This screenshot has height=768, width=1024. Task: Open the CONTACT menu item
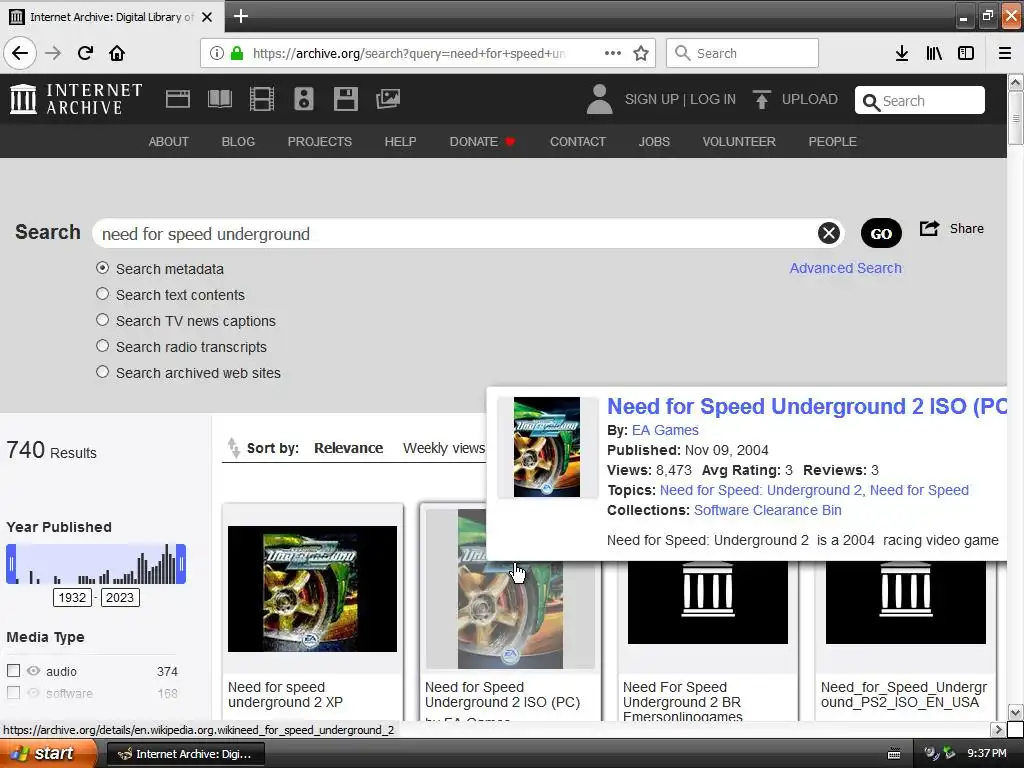(578, 142)
